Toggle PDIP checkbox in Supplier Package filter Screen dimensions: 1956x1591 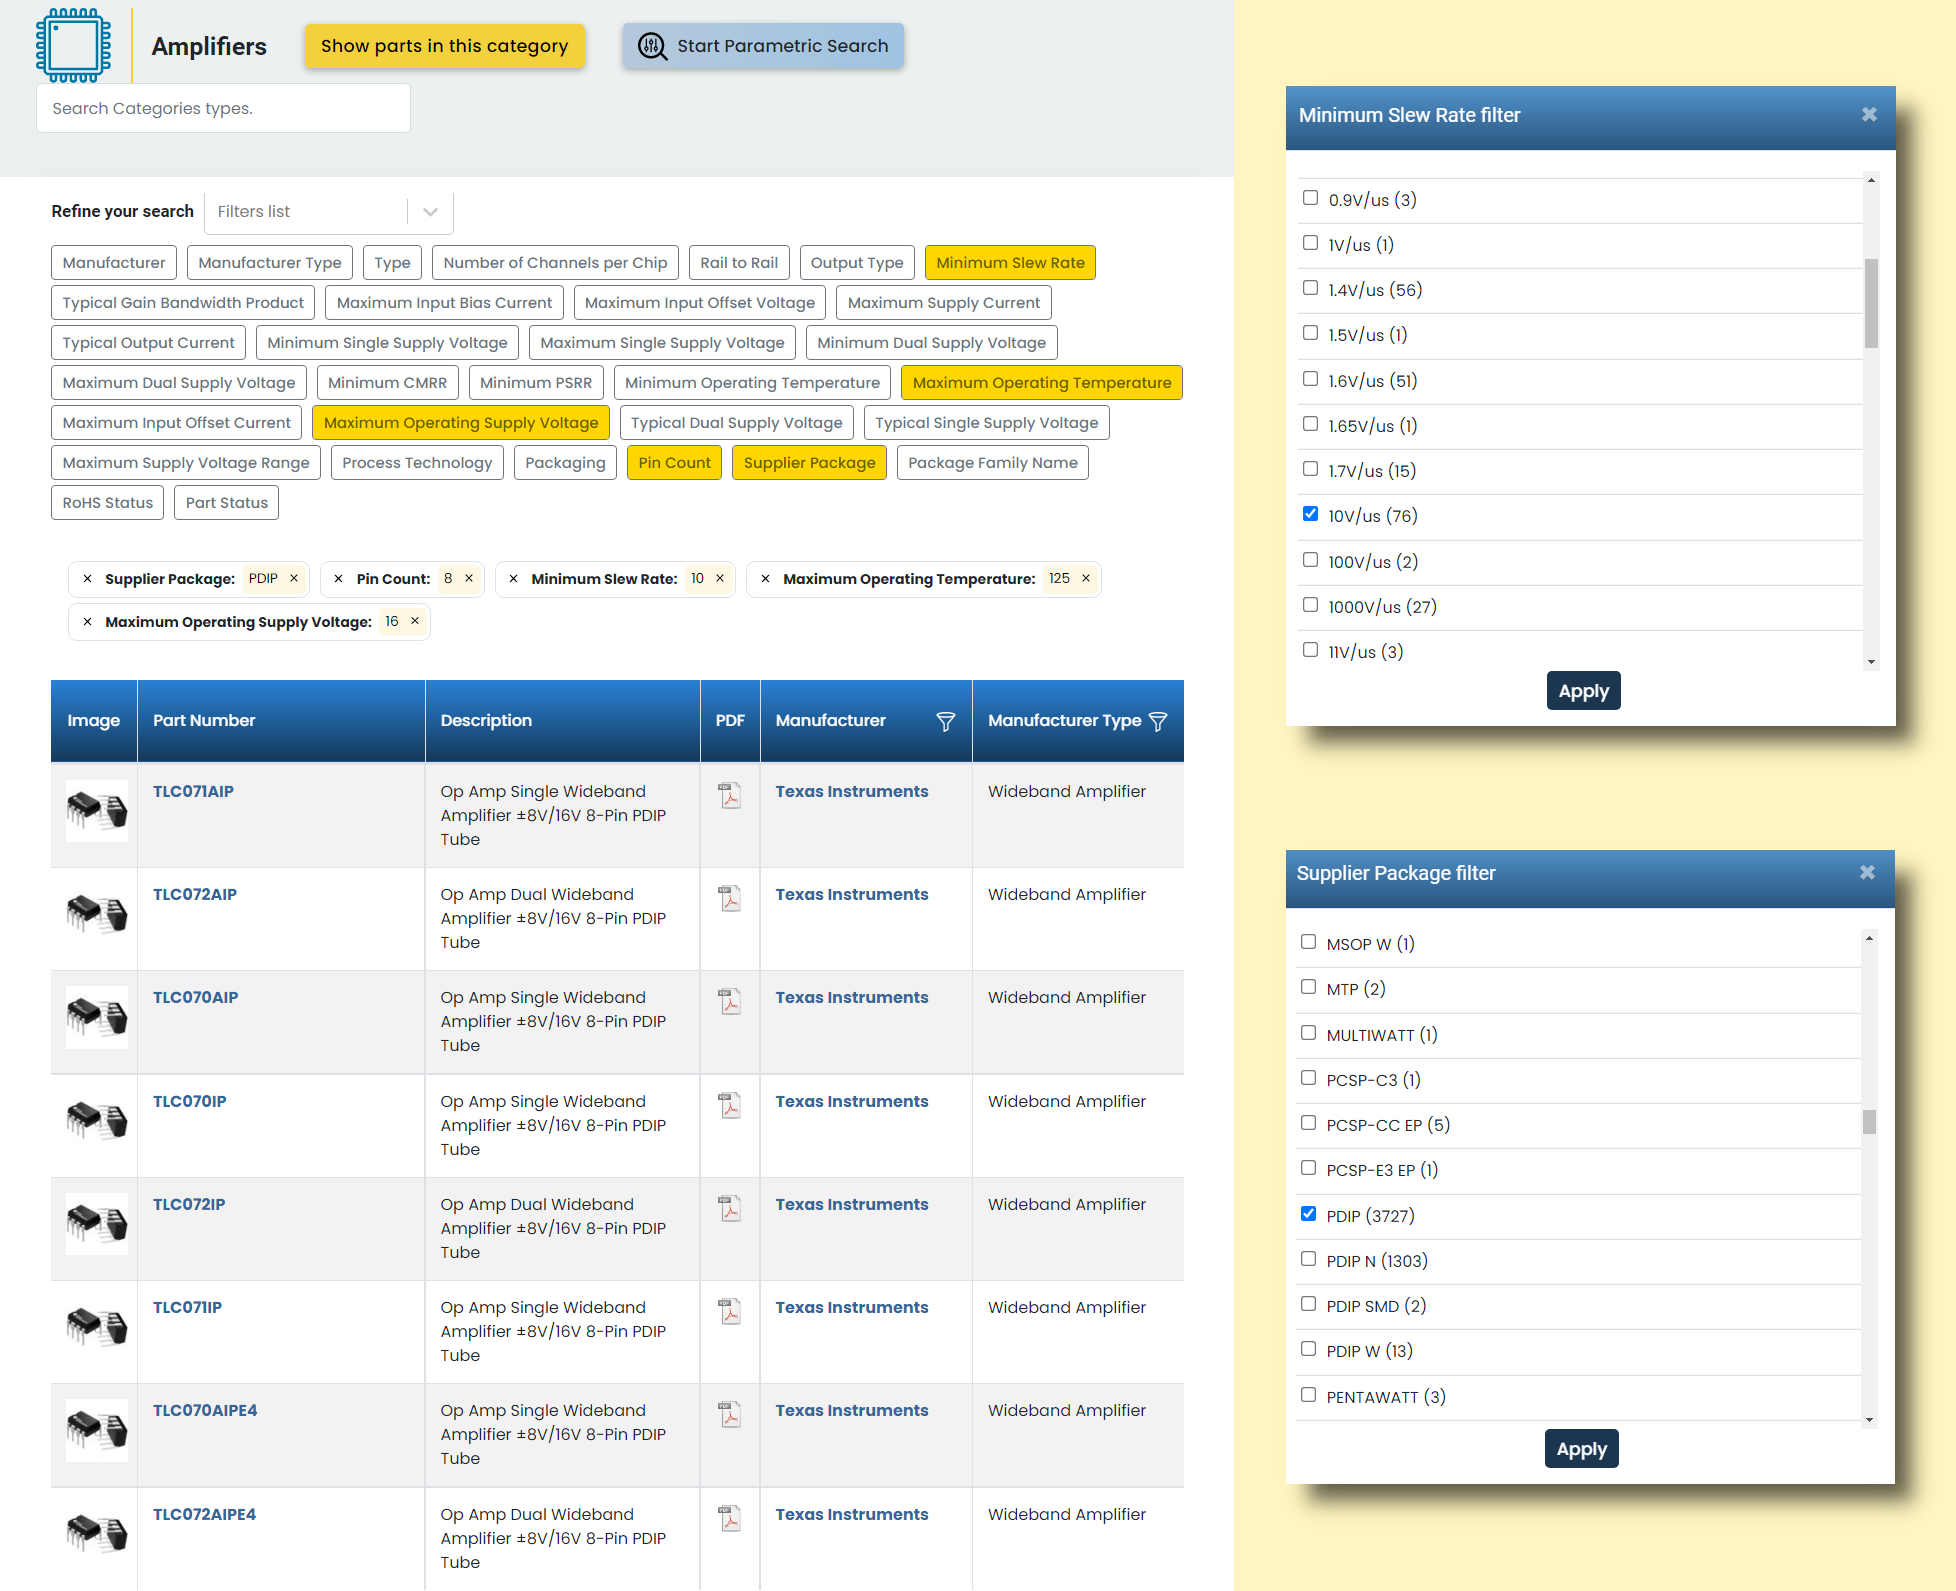click(1310, 1213)
